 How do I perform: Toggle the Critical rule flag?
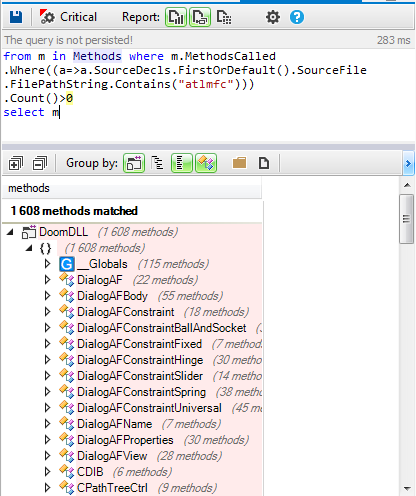click(68, 17)
